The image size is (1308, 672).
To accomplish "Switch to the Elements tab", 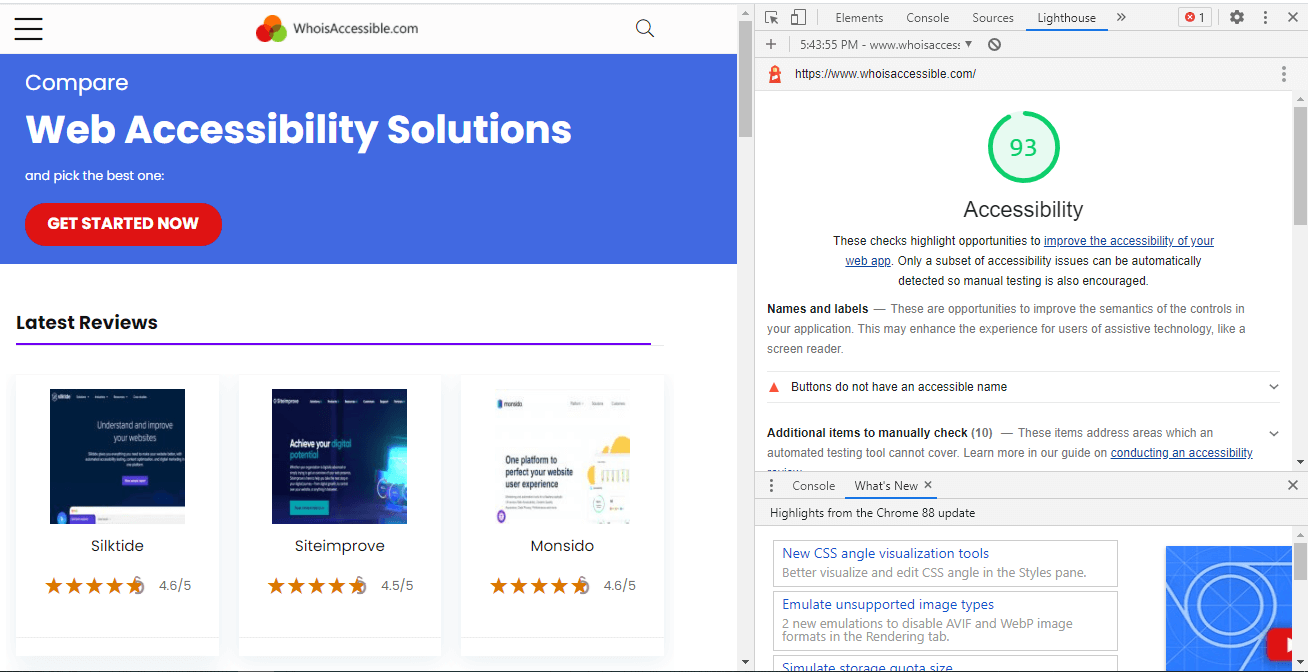I will pos(859,18).
